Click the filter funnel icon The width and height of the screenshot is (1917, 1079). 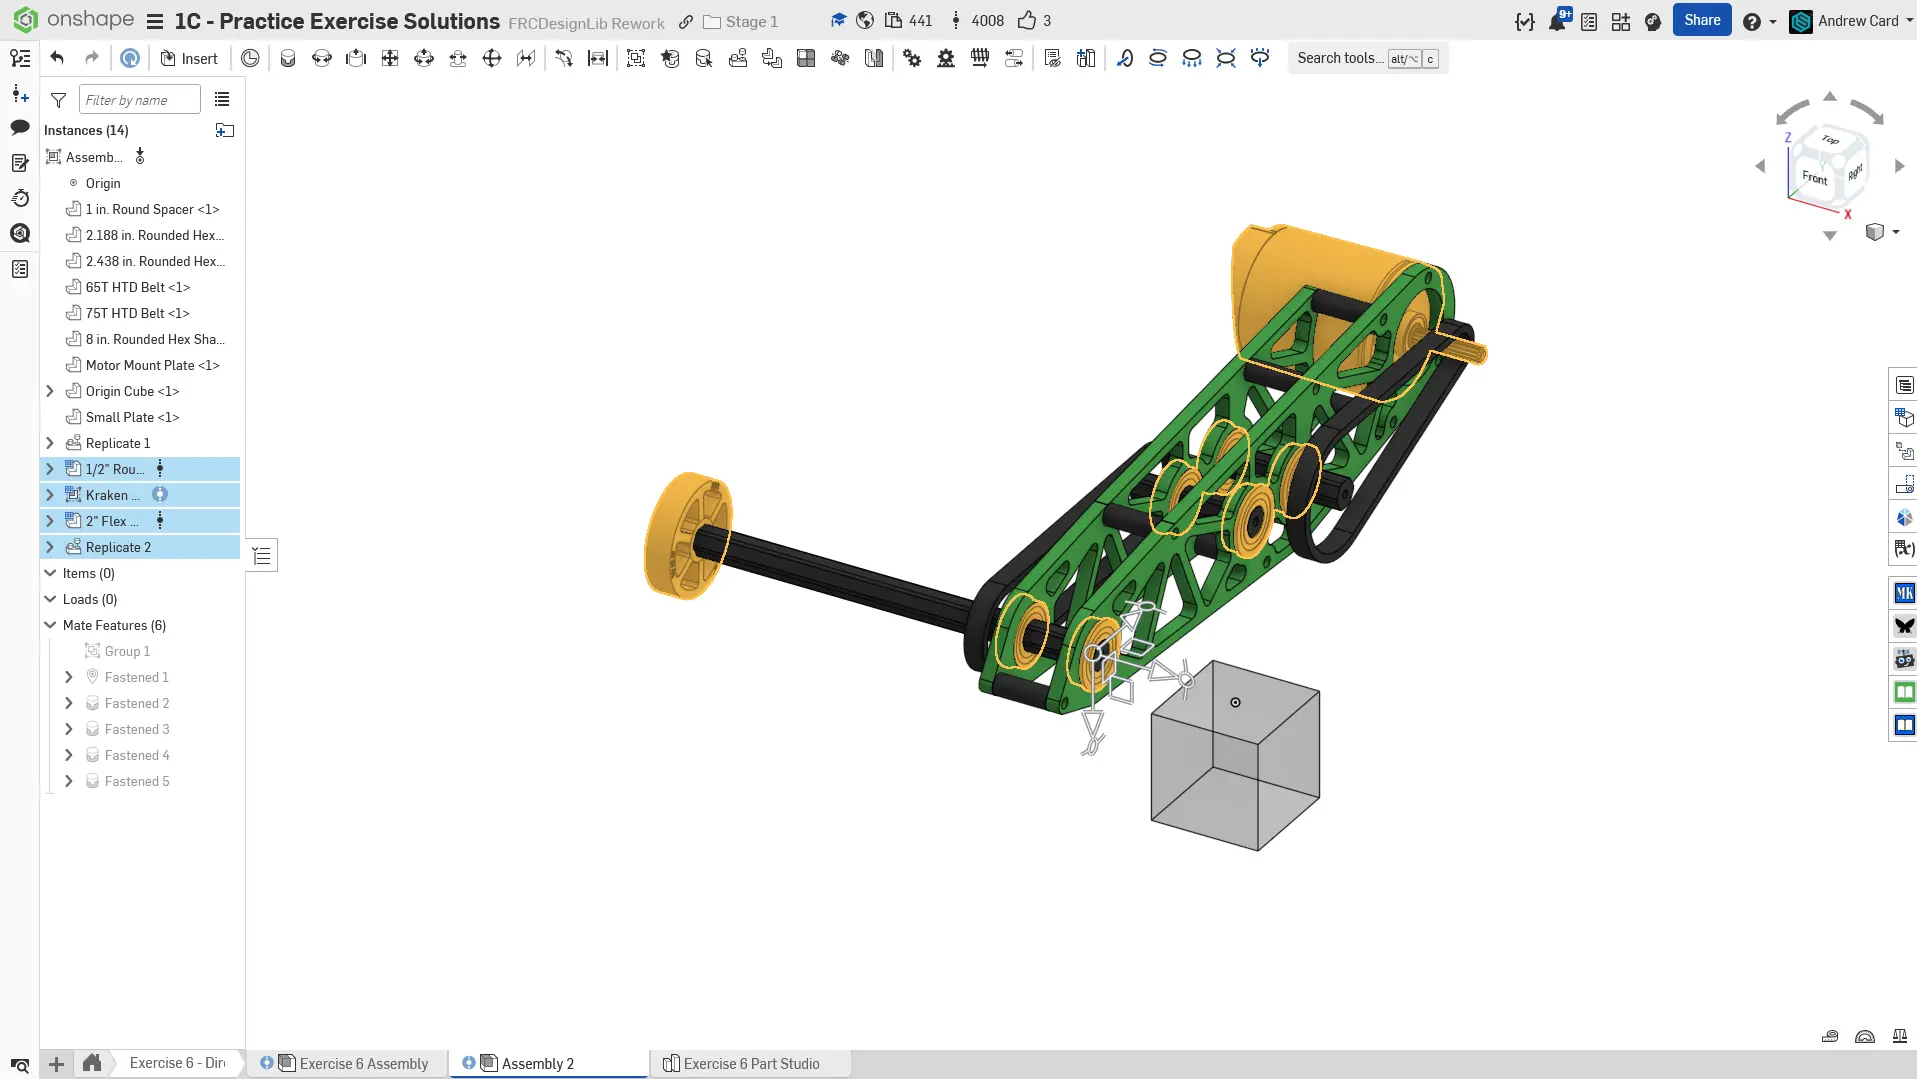pyautogui.click(x=58, y=100)
